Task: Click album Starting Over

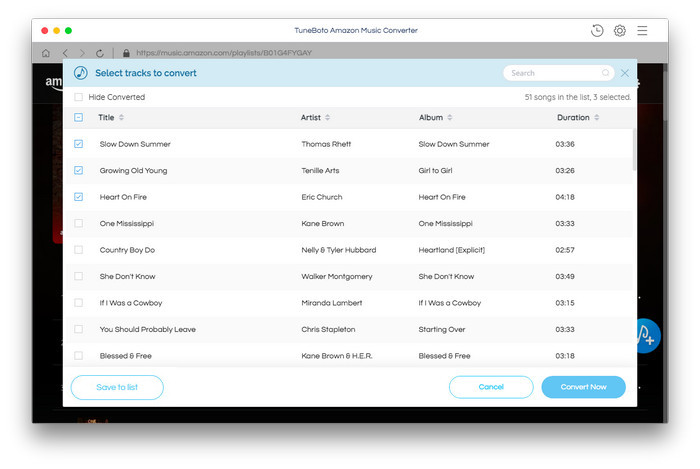Action: (442, 329)
